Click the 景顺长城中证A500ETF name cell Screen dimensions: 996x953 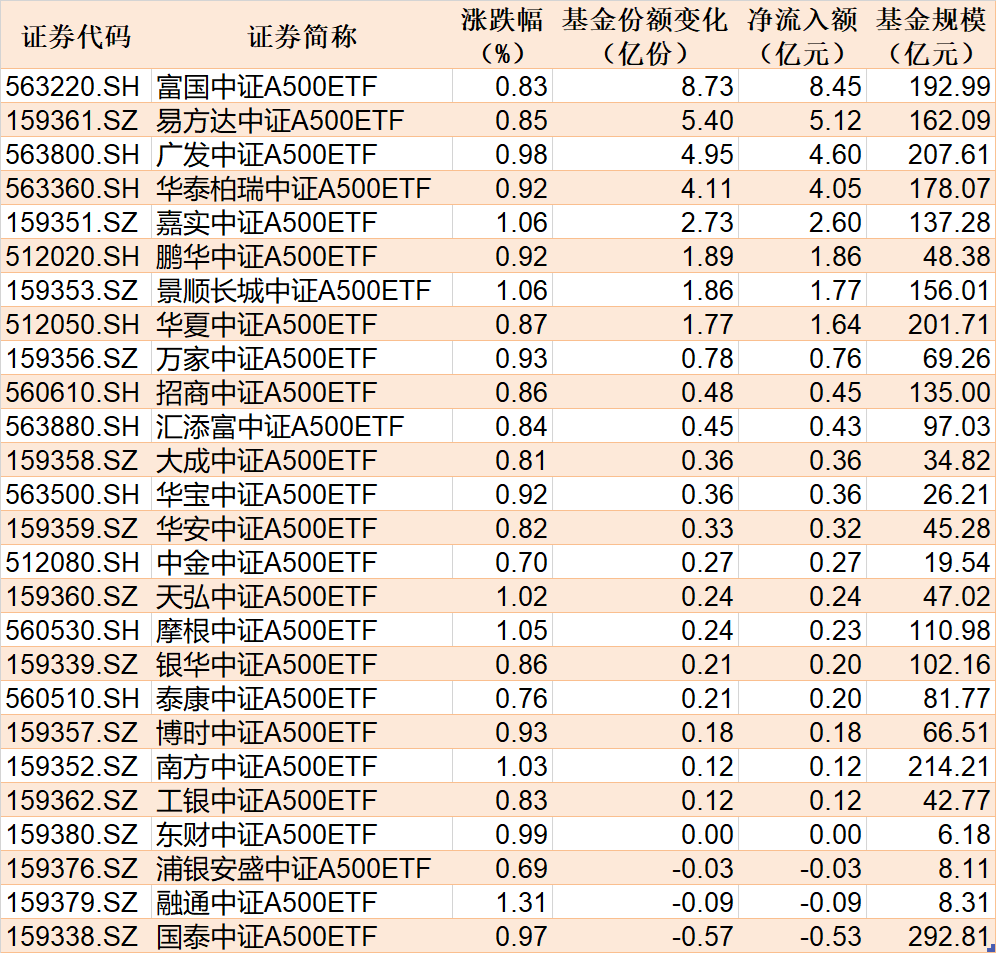tap(293, 291)
